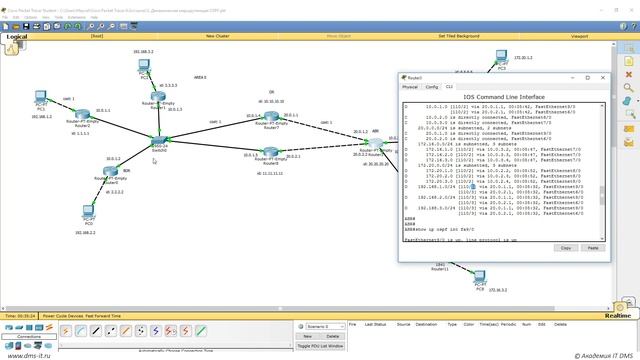The width and height of the screenshot is (640, 360).
Task: Click the New file toolbar icon
Action: (6, 27)
